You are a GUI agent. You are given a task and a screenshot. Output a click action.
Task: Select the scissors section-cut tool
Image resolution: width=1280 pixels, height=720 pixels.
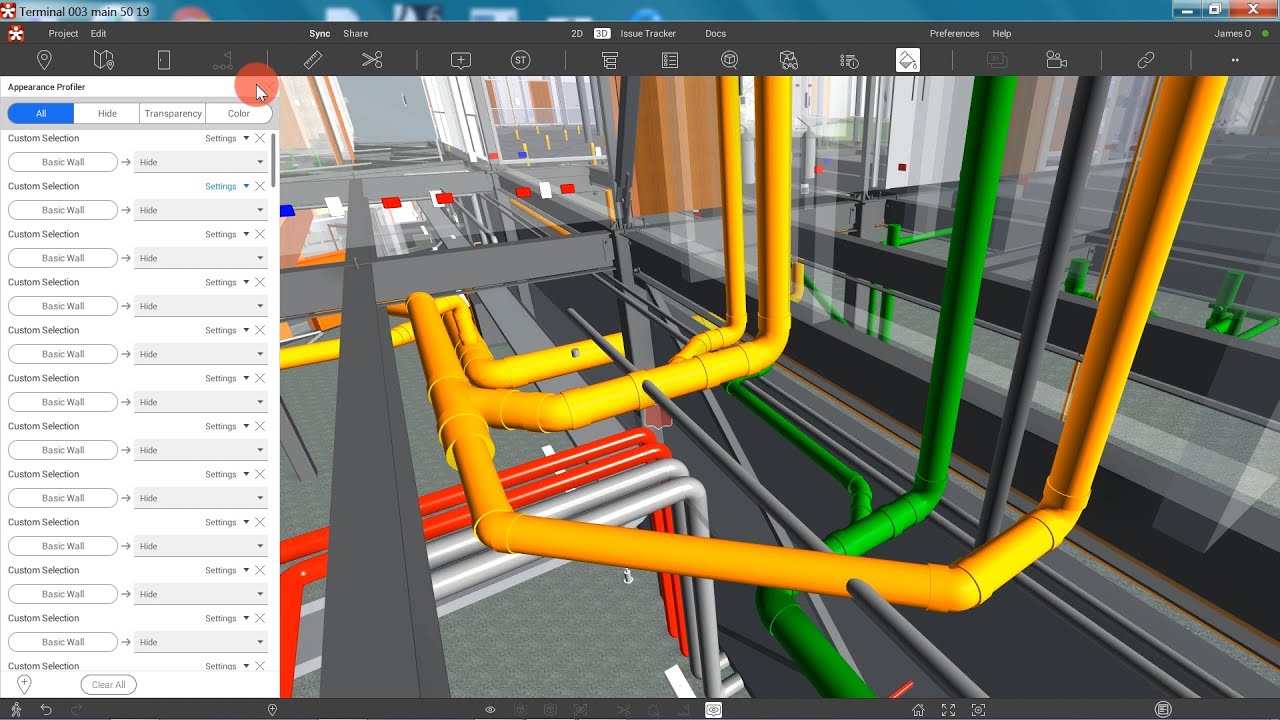(x=372, y=60)
